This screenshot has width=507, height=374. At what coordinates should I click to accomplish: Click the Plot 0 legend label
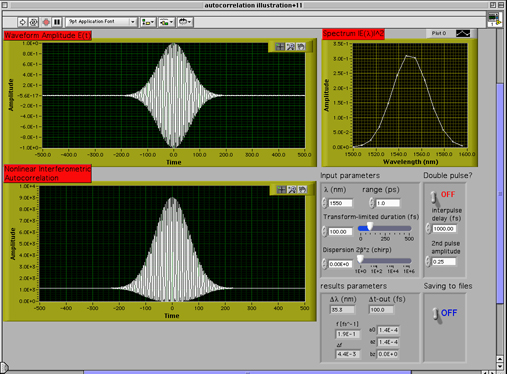439,33
